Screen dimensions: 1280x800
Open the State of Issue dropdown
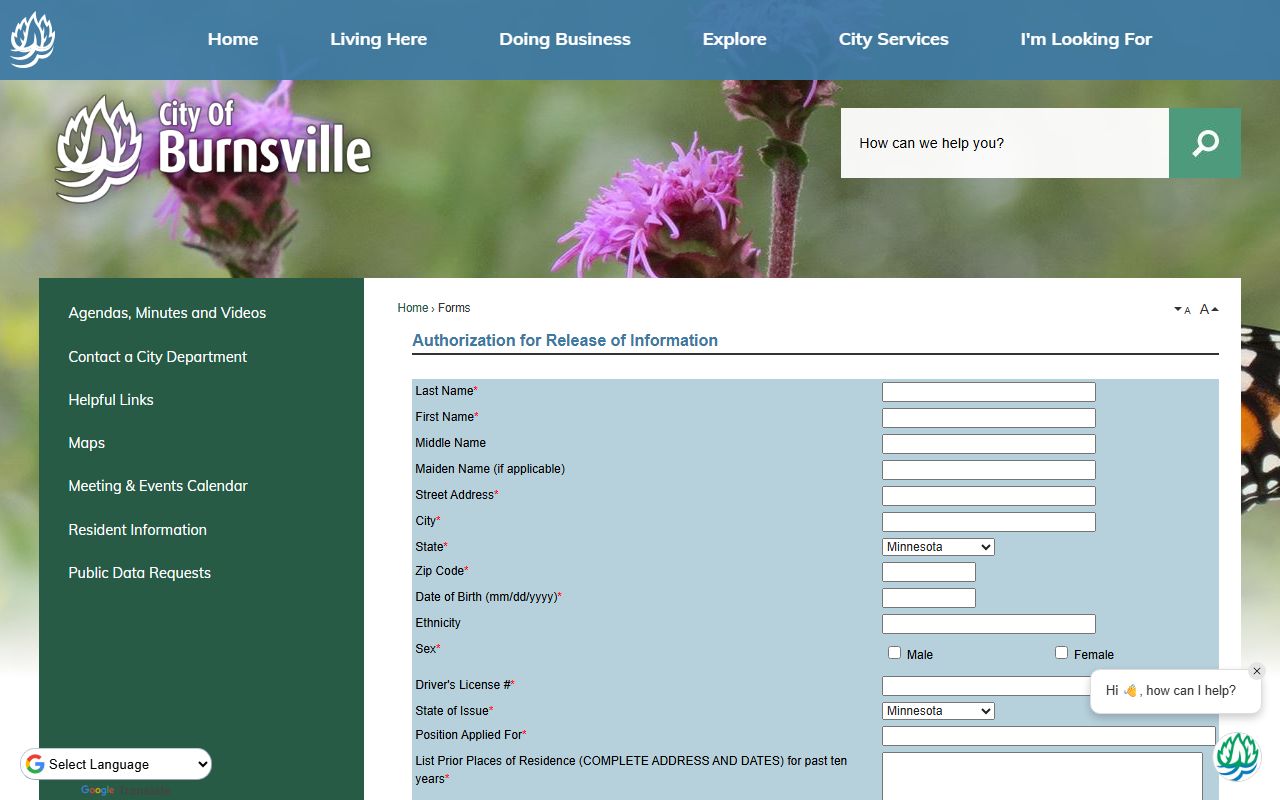coord(938,711)
